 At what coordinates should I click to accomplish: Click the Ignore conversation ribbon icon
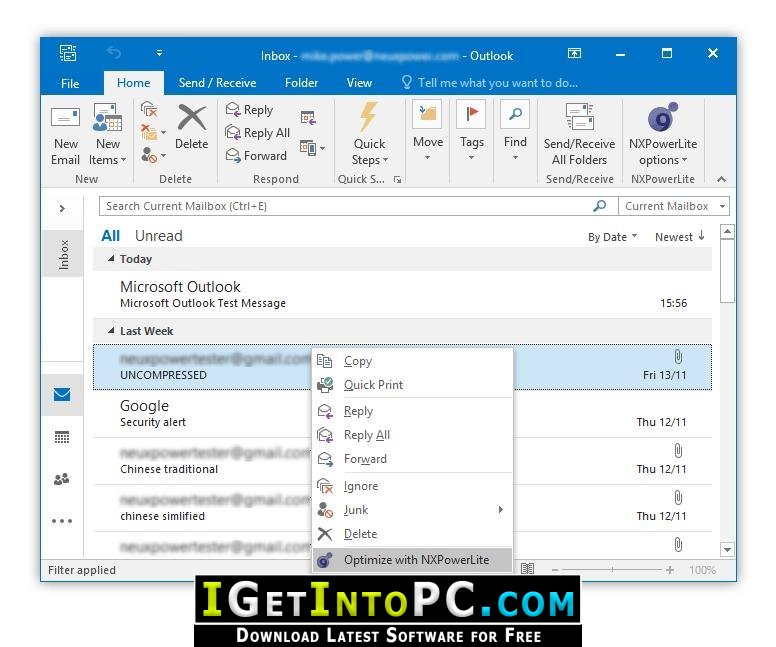[x=148, y=109]
